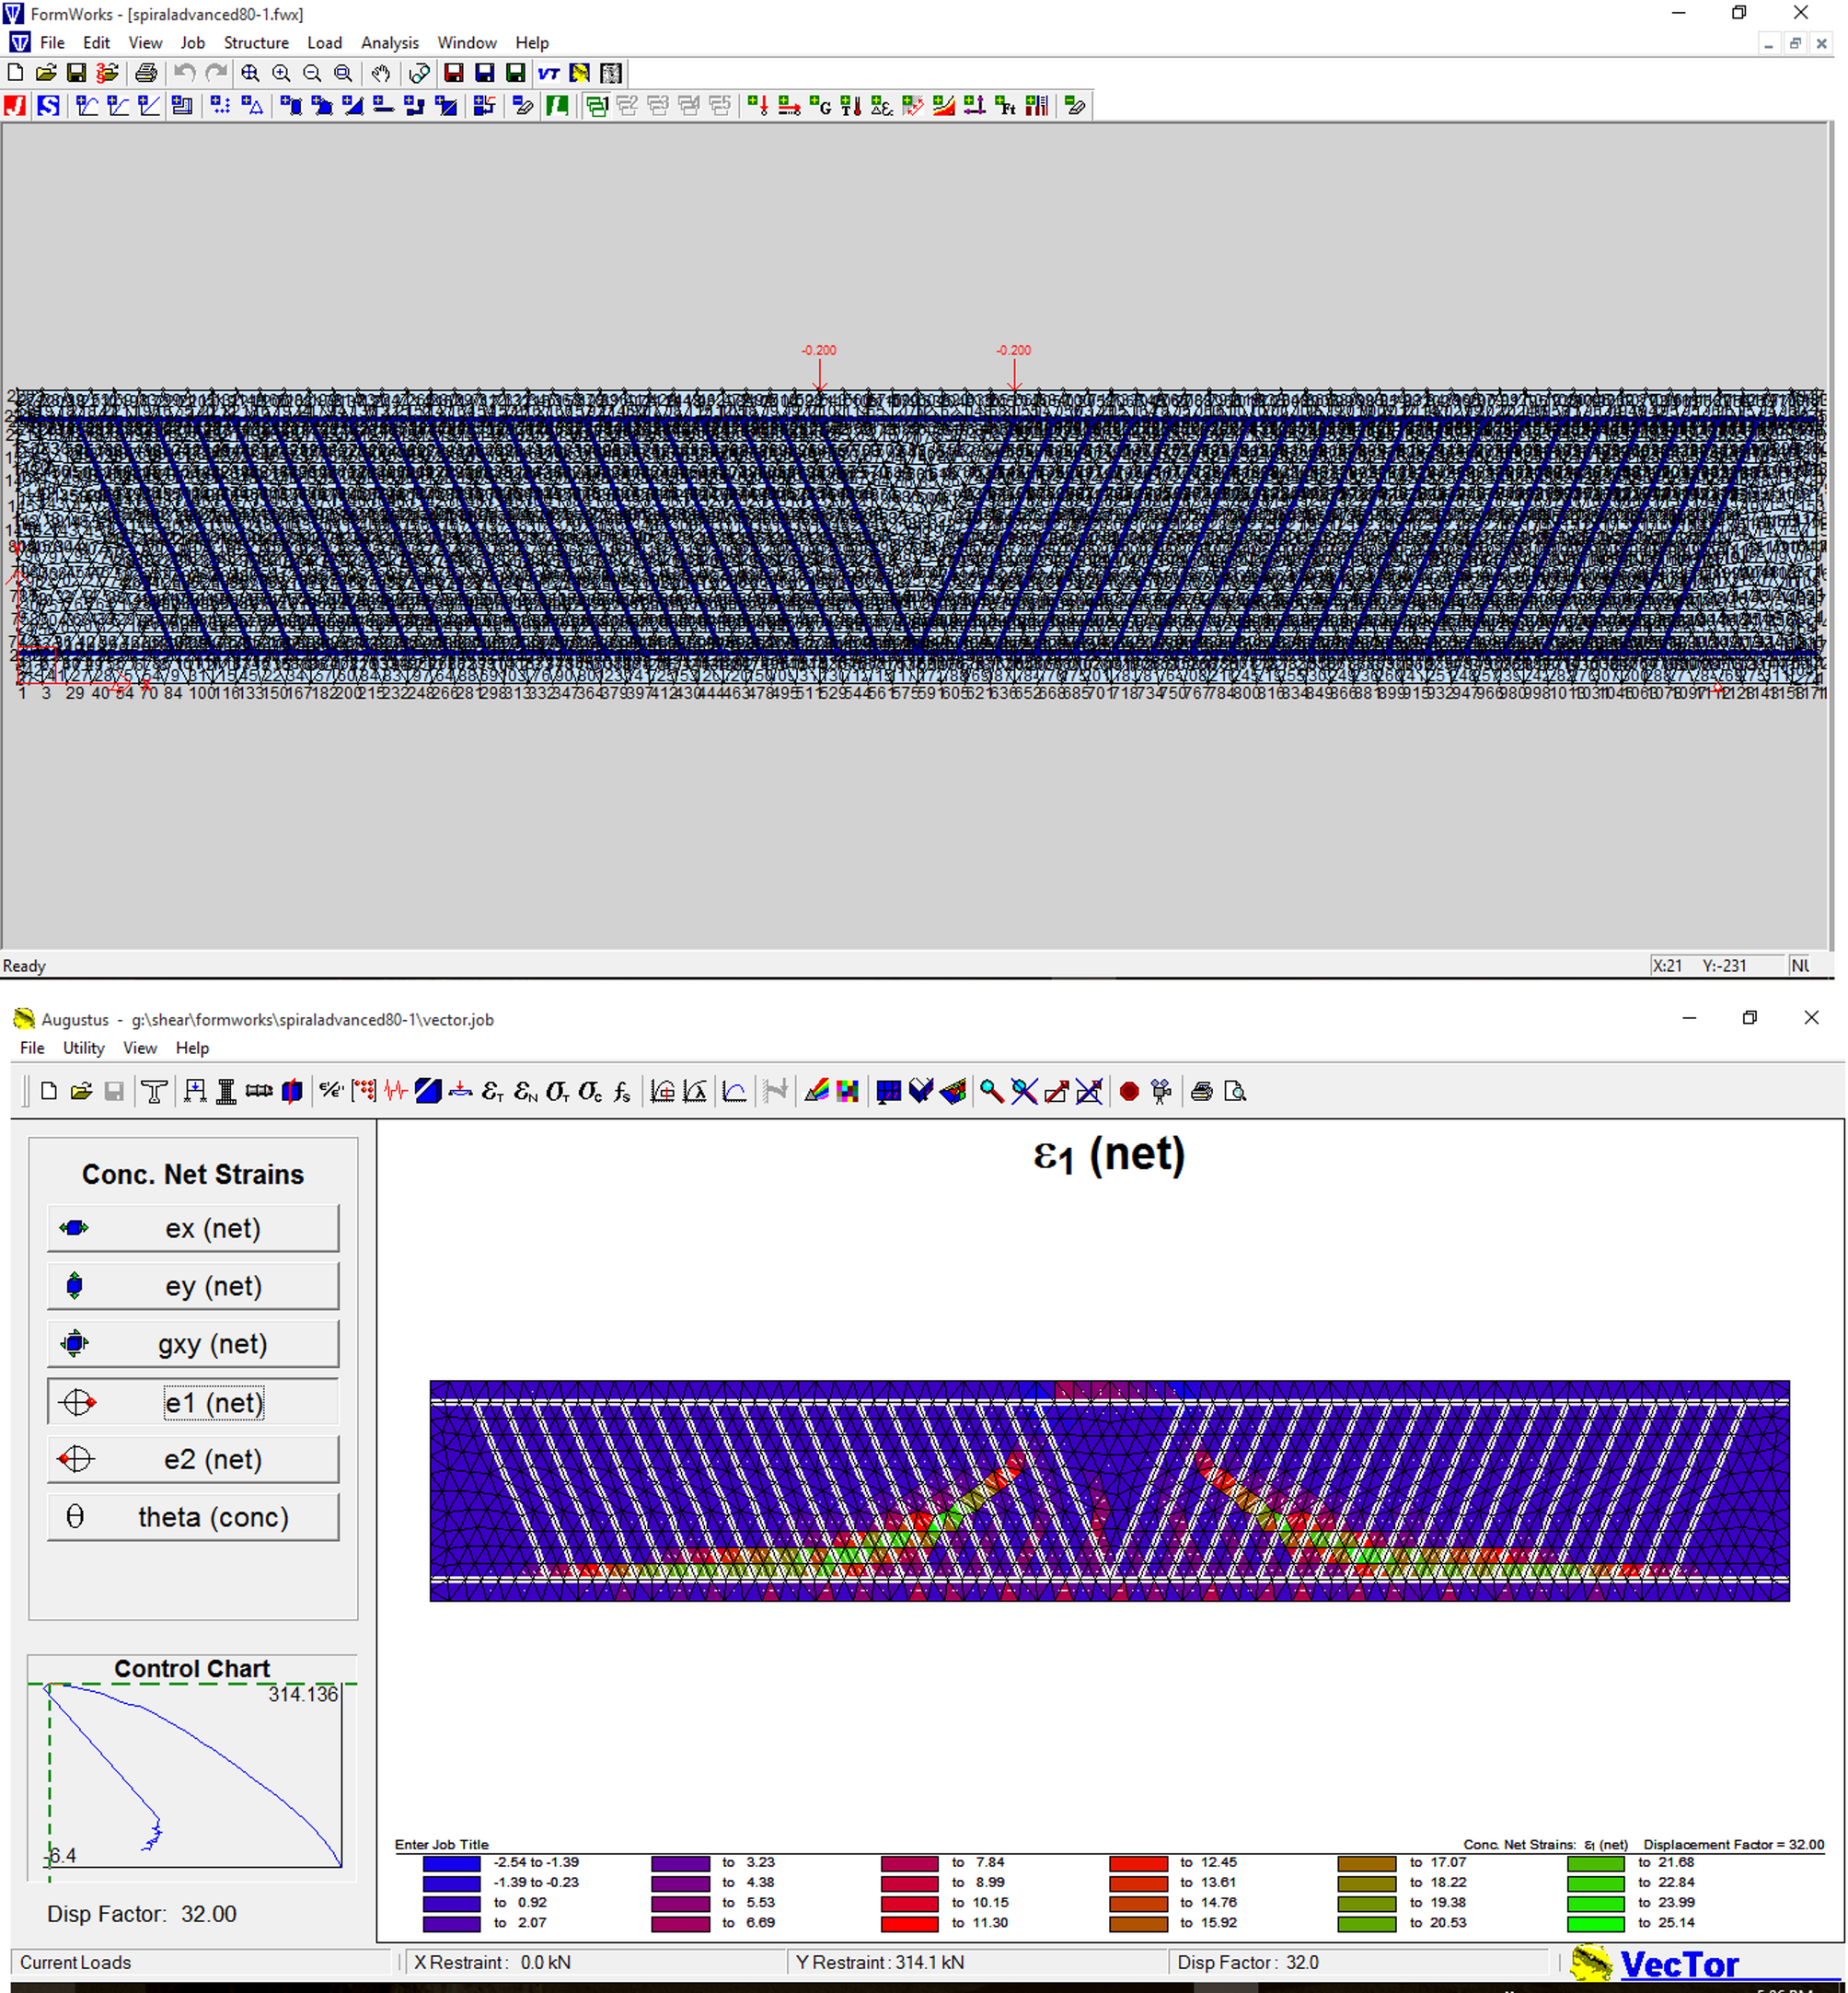
Task: Click the VecTor link at bottom right
Action: [1679, 1964]
